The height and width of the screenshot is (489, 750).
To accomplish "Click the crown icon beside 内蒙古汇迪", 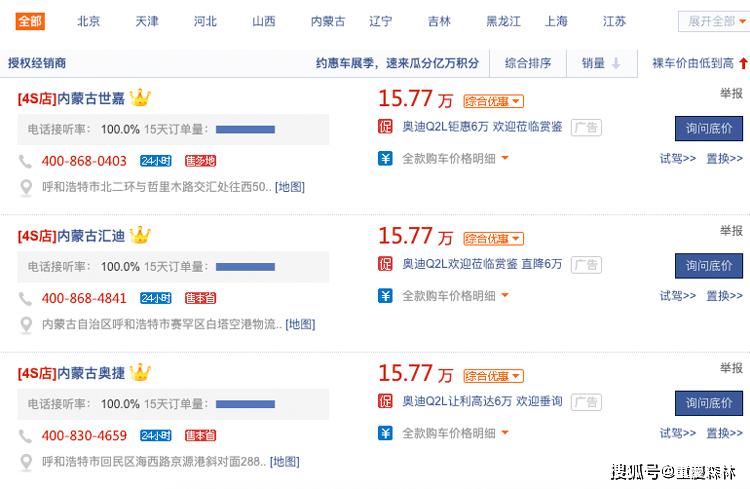I will 140,236.
